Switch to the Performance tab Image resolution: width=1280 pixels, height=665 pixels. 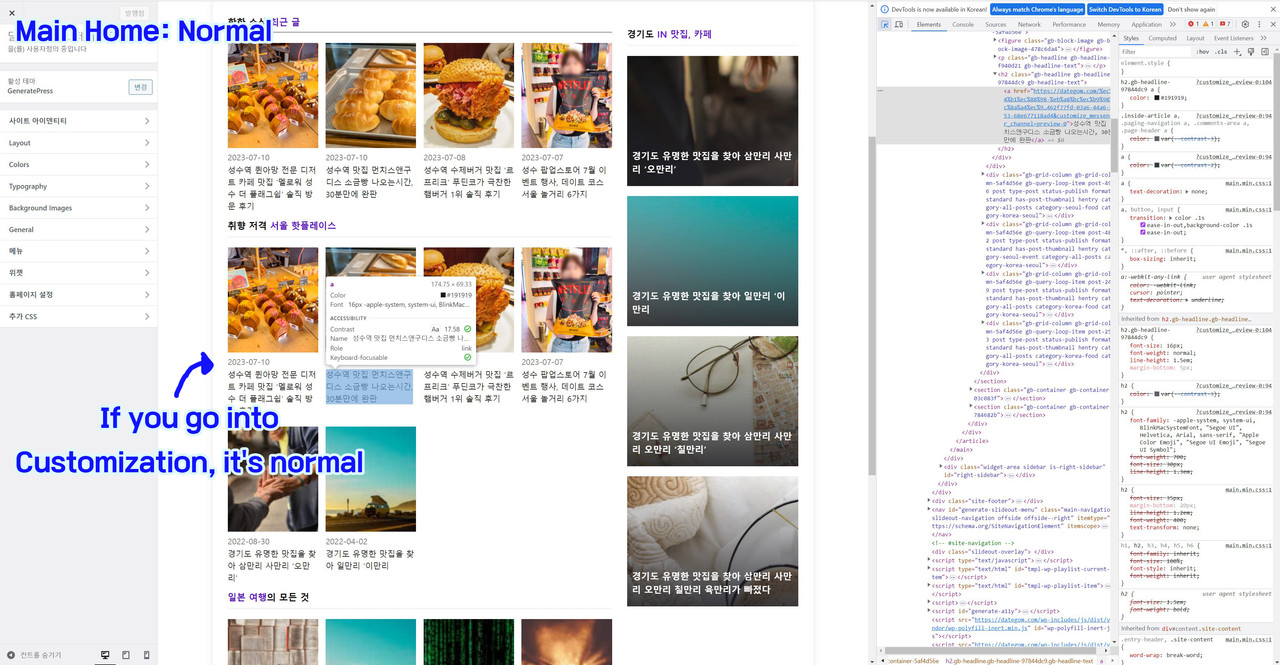coord(1069,24)
